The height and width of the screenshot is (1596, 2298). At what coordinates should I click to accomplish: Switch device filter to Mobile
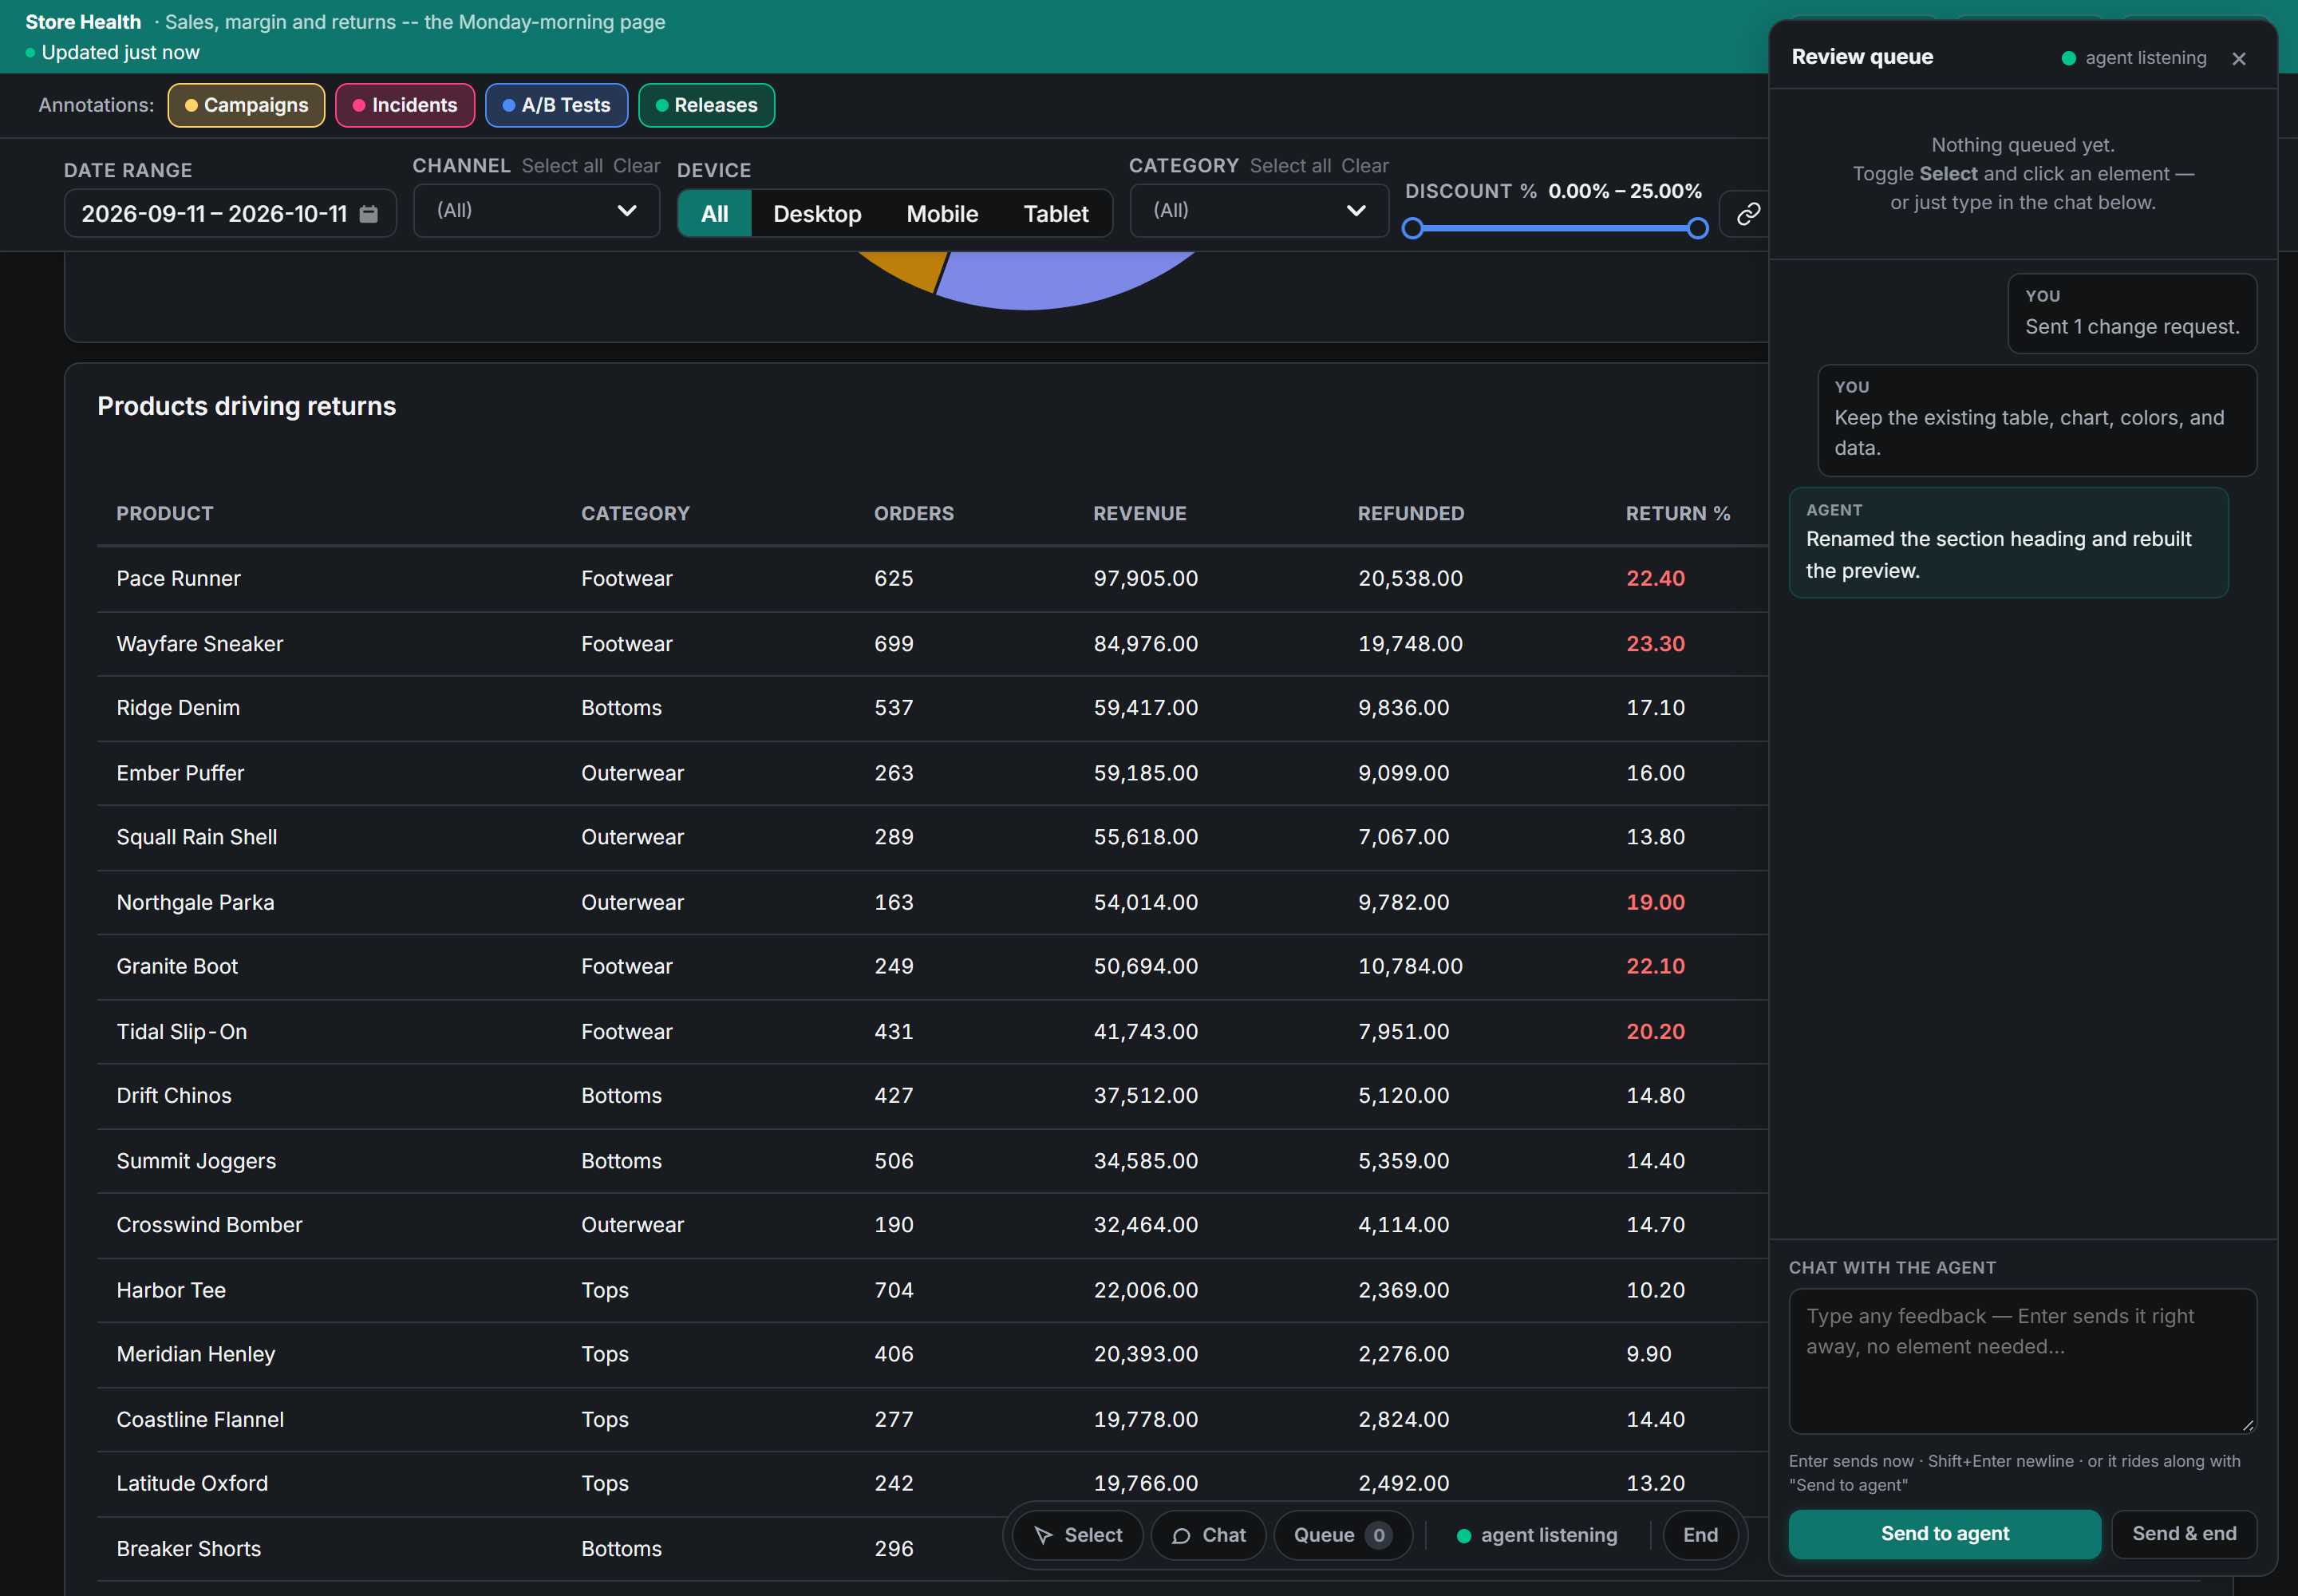[942, 214]
